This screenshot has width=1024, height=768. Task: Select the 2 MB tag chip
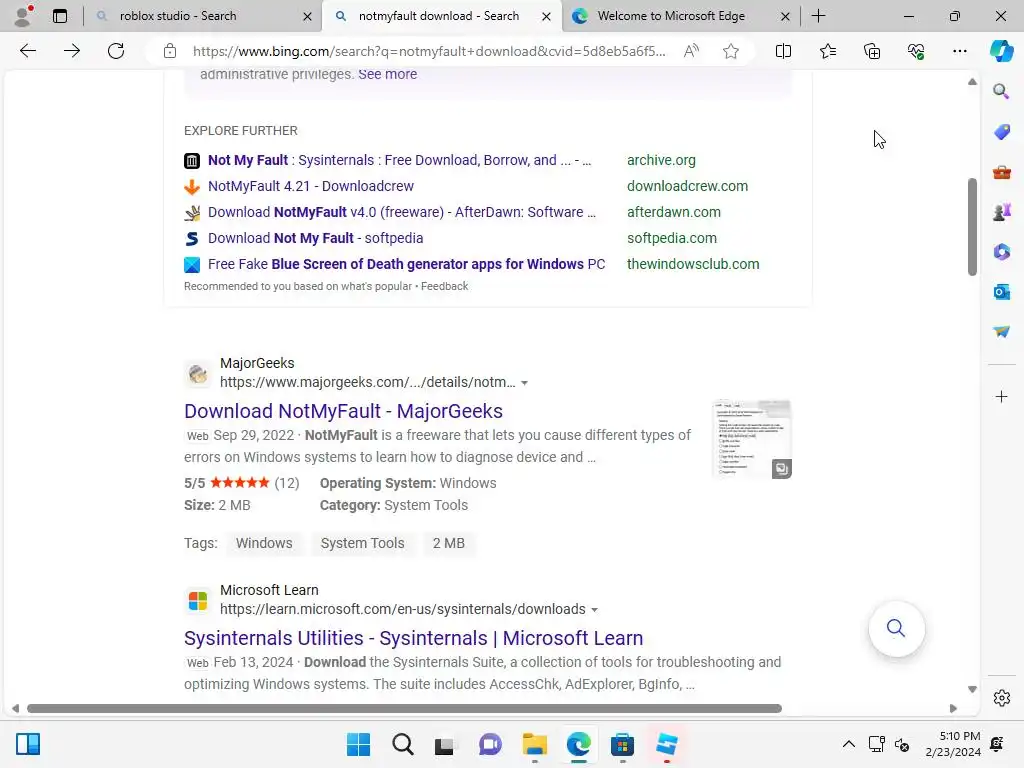449,543
